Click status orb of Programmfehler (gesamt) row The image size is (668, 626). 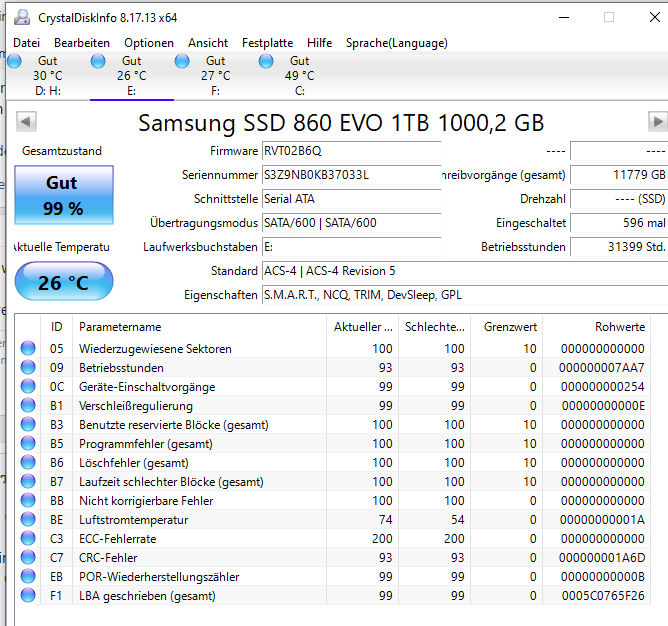tap(28, 443)
